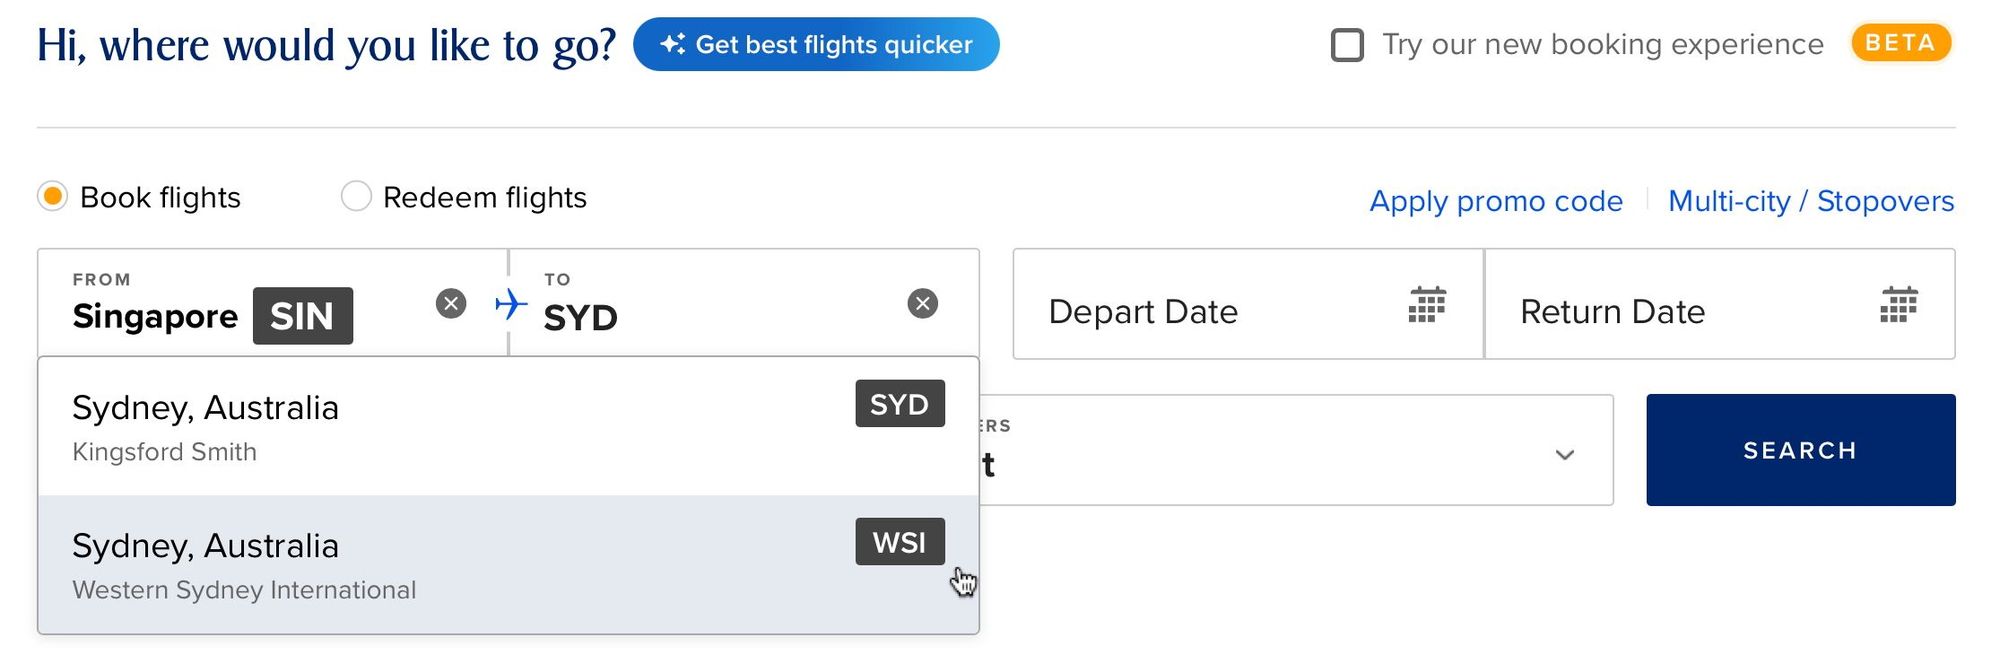
Task: Select the Redeem flights radio button
Action: click(356, 196)
